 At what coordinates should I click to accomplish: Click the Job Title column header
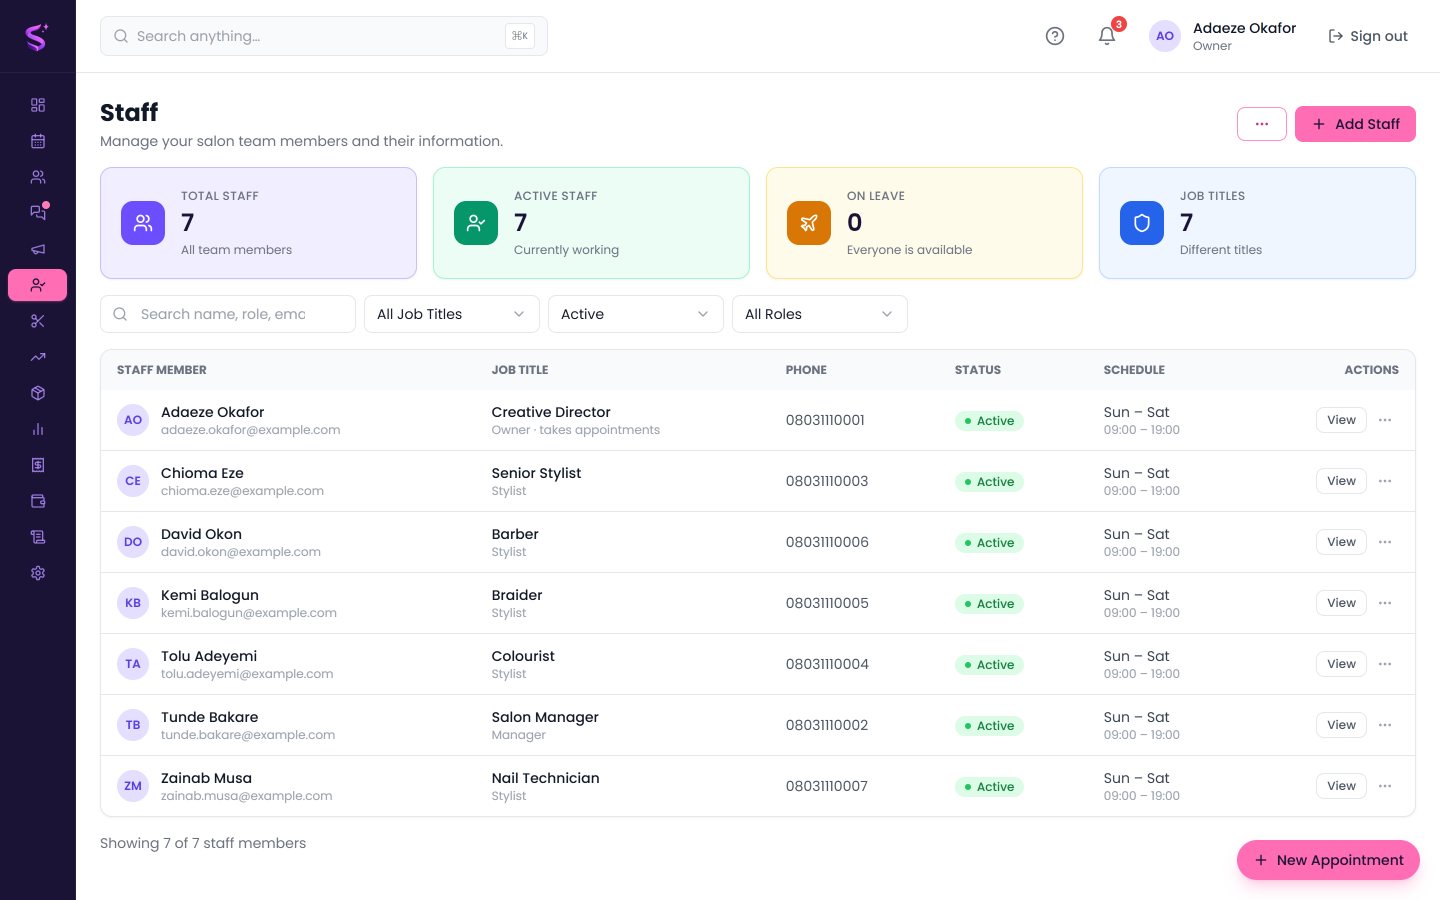pos(520,370)
